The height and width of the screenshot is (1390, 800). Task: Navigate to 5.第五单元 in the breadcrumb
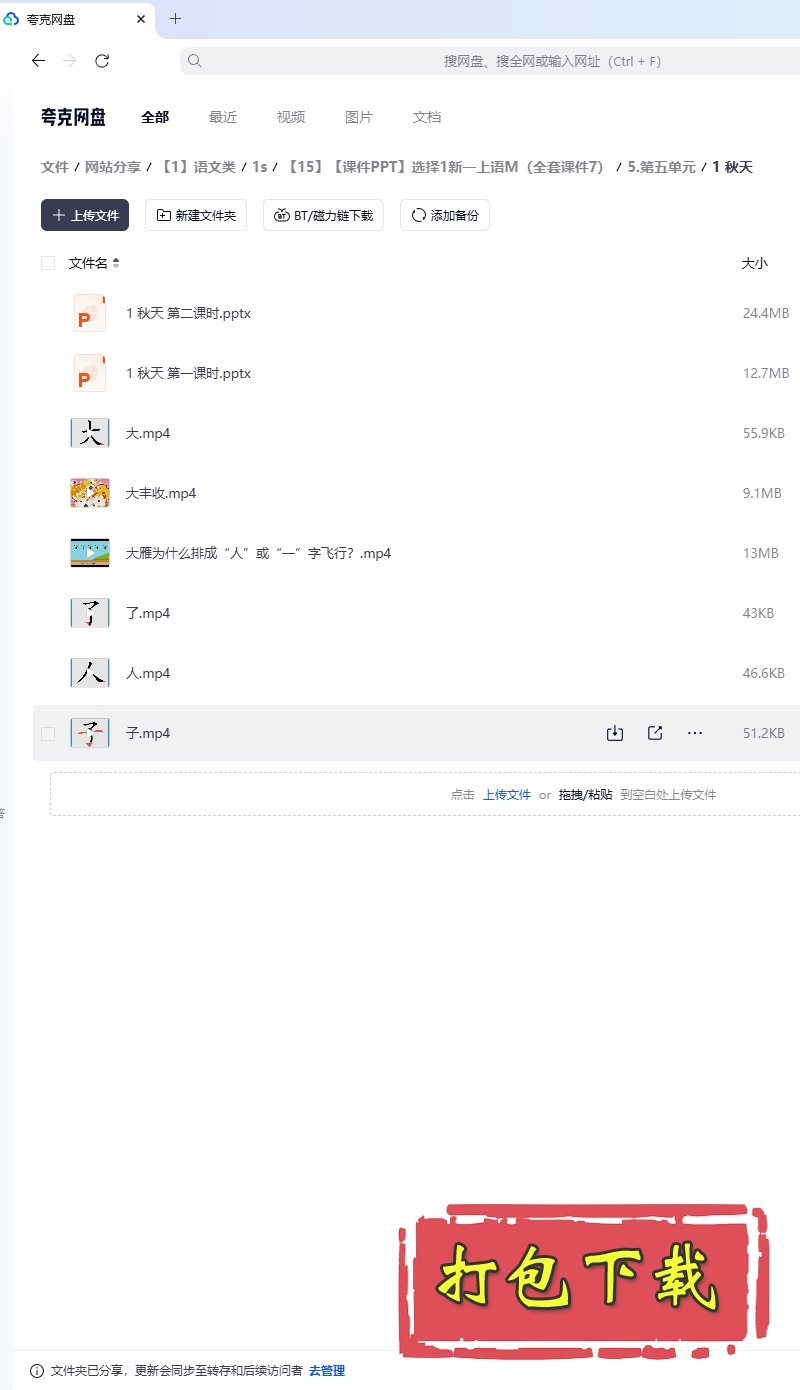[x=661, y=167]
